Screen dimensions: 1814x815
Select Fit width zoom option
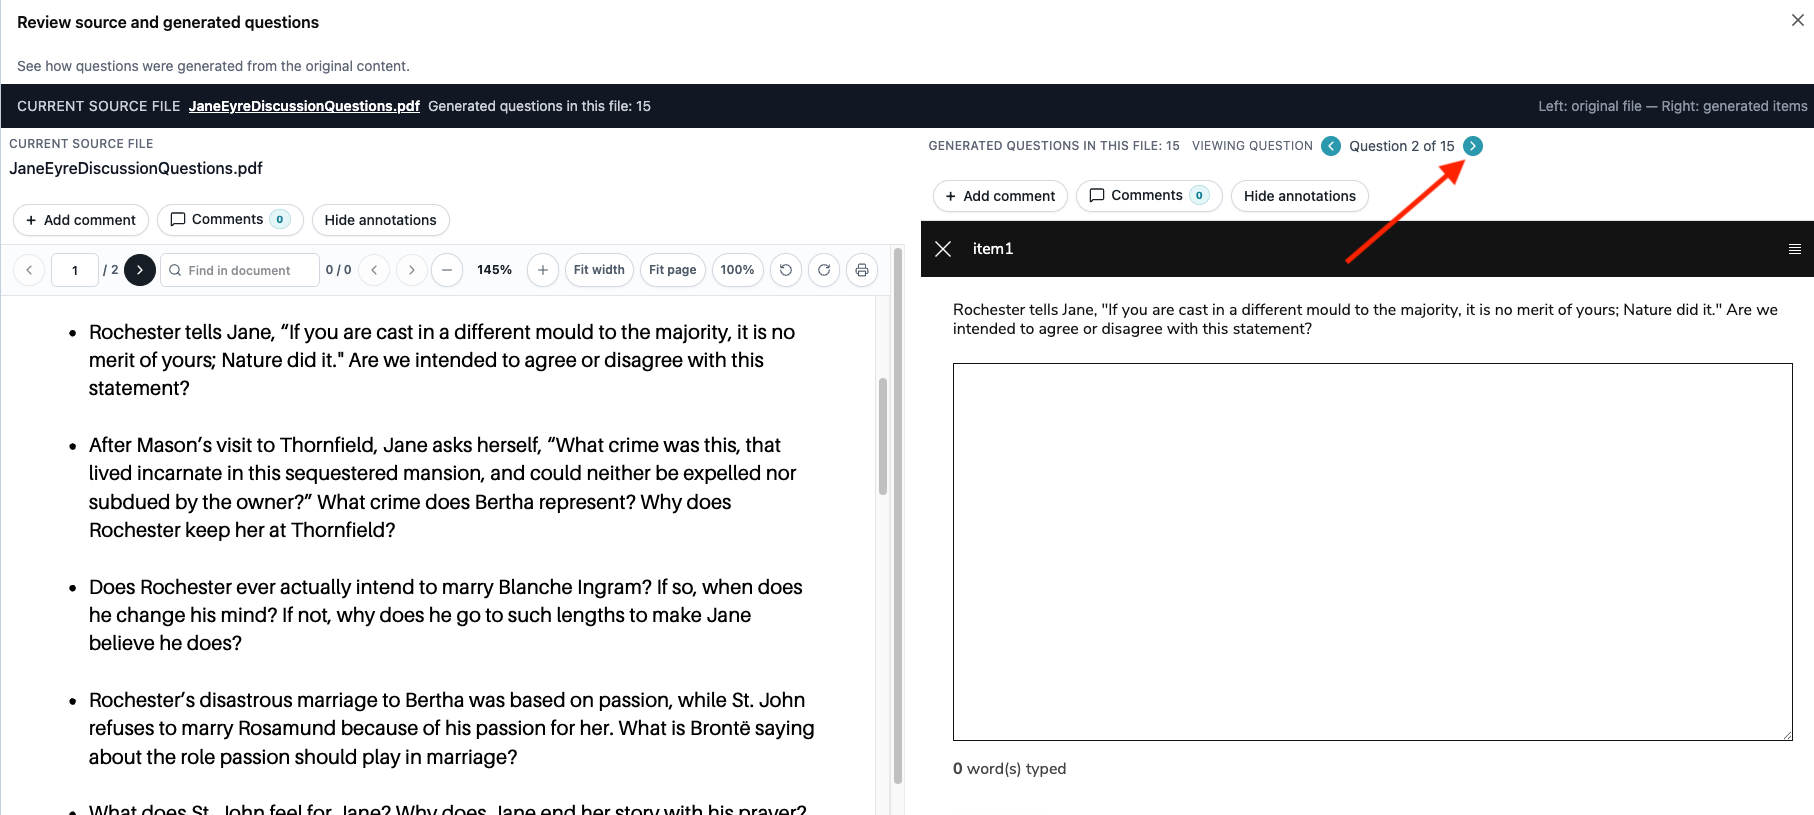click(x=599, y=270)
